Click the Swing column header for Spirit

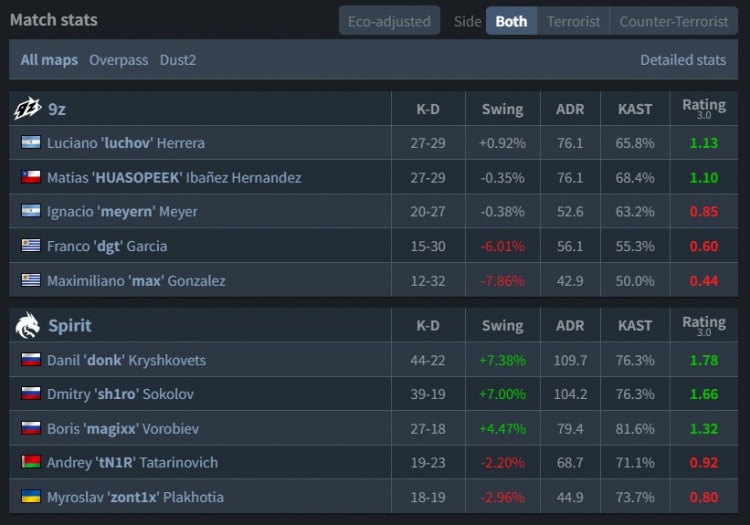tap(502, 325)
